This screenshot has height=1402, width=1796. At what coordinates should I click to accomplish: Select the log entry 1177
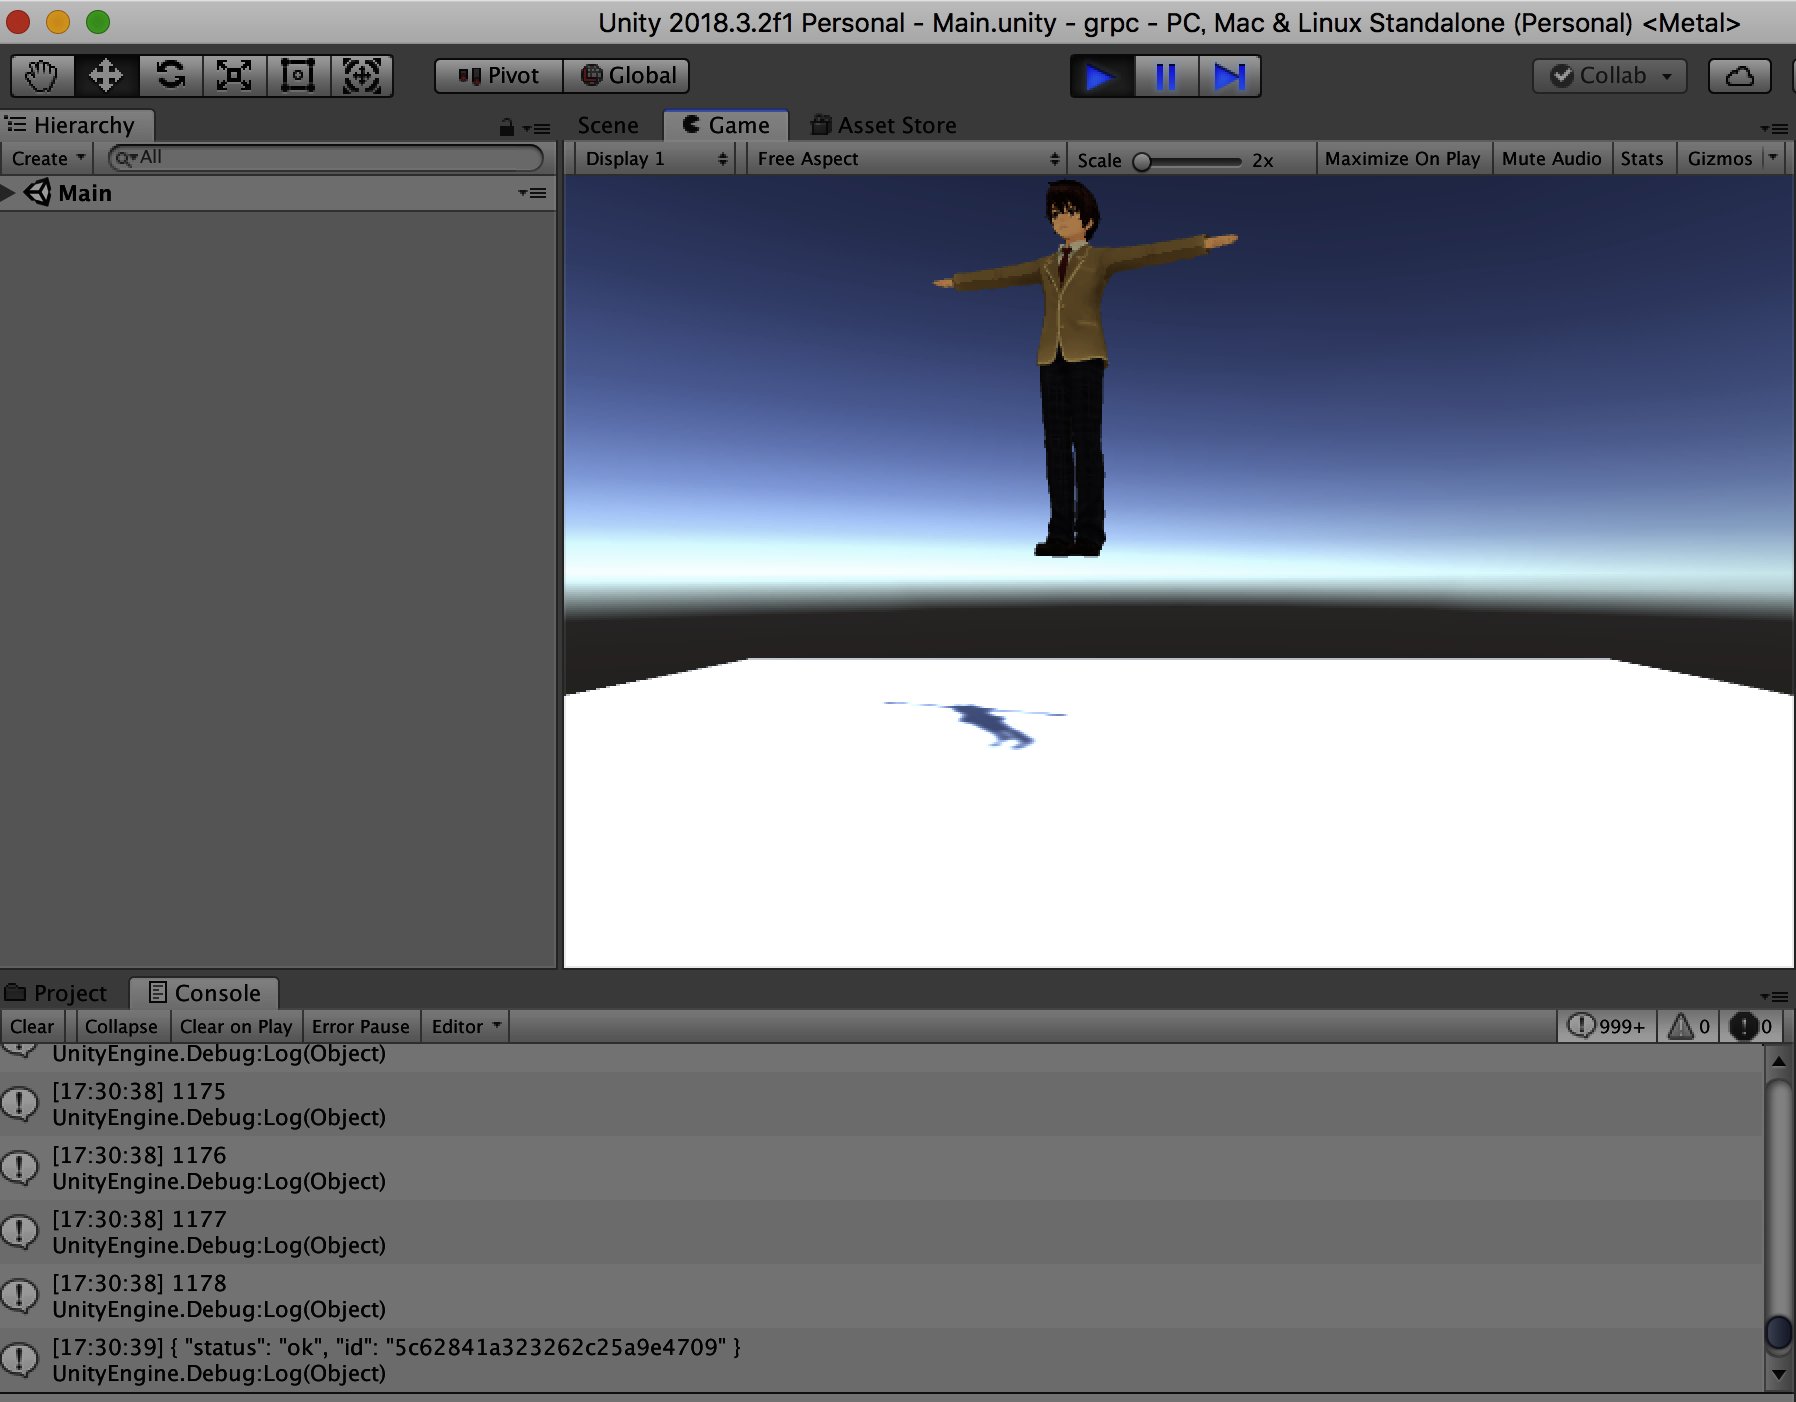[x=882, y=1232]
